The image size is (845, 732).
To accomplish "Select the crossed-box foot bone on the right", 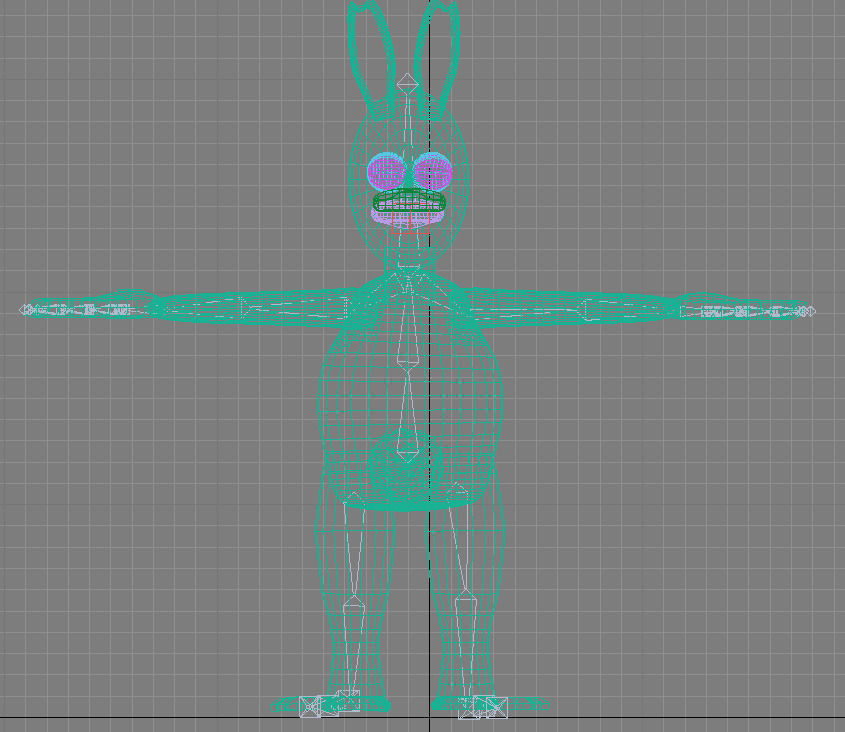I will click(496, 707).
